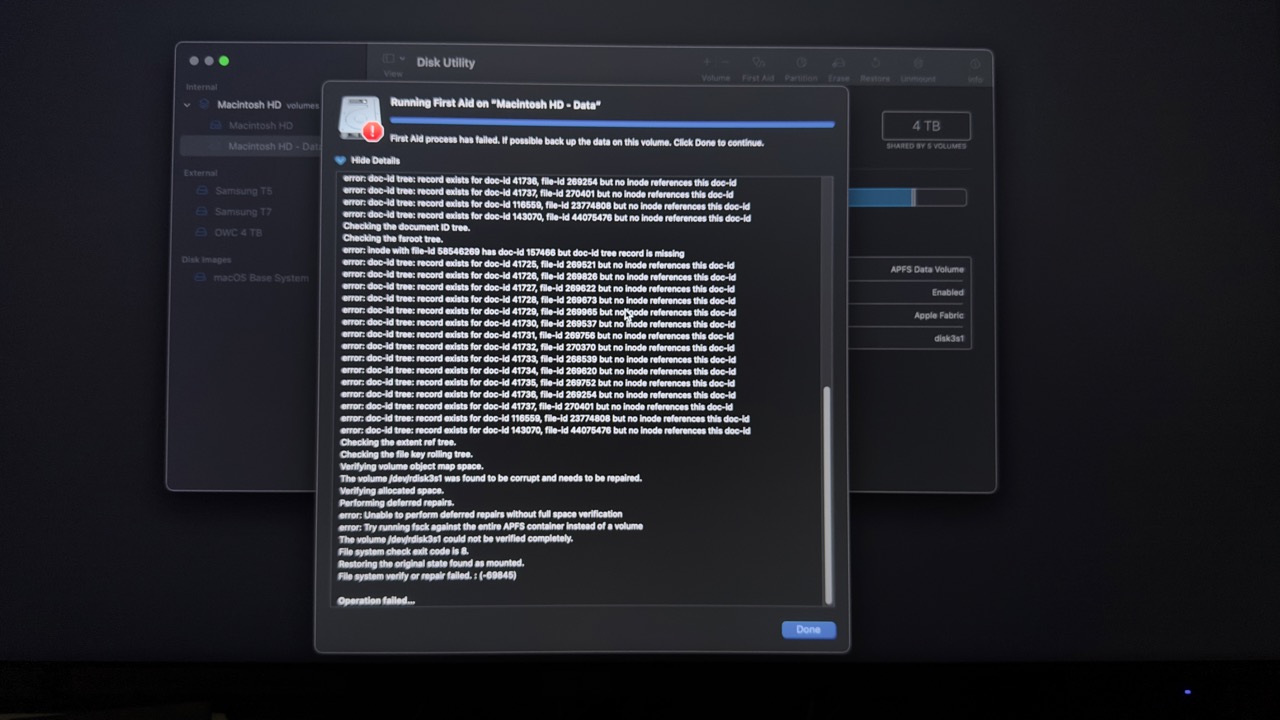Screen dimensions: 1280x720
Task: Click the green zoom button of Disk Utility
Action: click(224, 61)
